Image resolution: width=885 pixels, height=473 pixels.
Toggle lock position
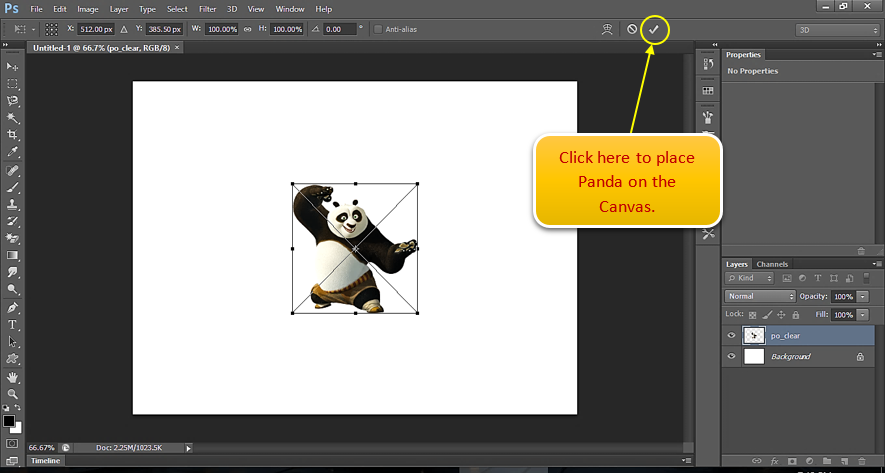coord(781,314)
